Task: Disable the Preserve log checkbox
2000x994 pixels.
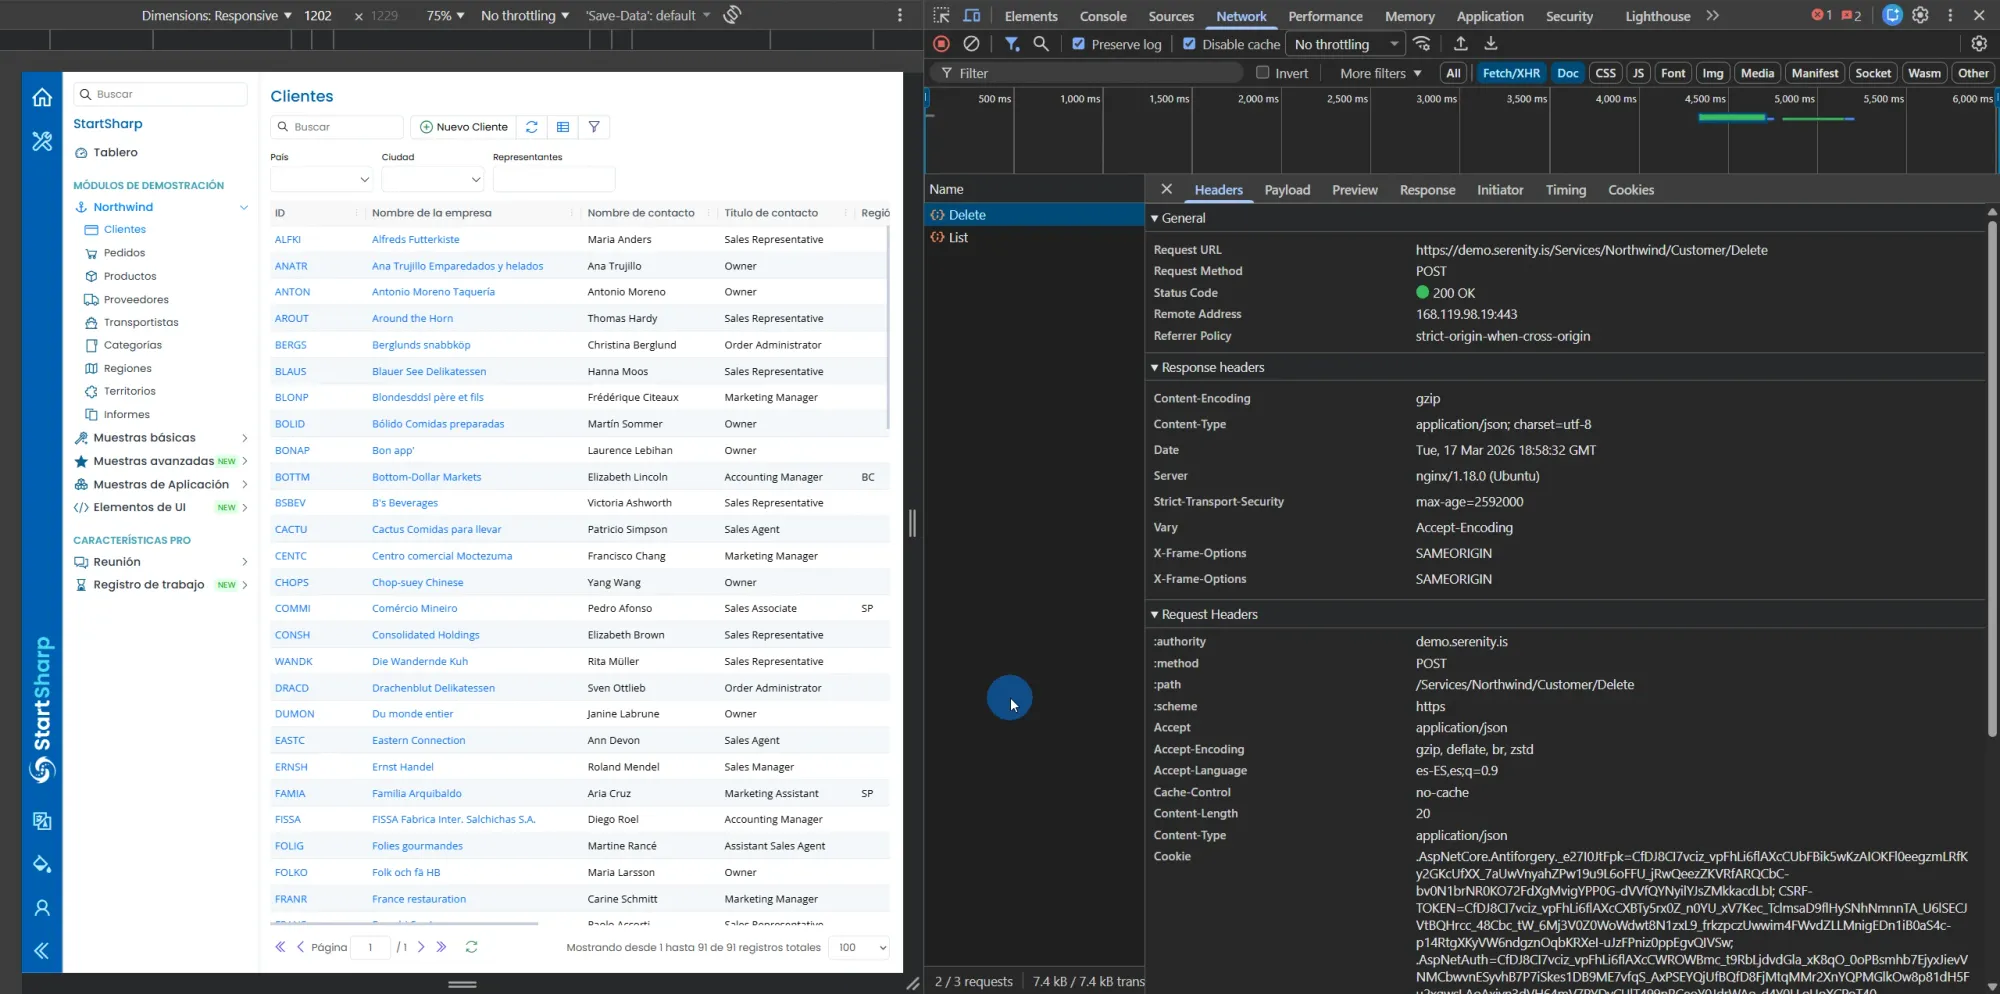Action: click(x=1078, y=44)
